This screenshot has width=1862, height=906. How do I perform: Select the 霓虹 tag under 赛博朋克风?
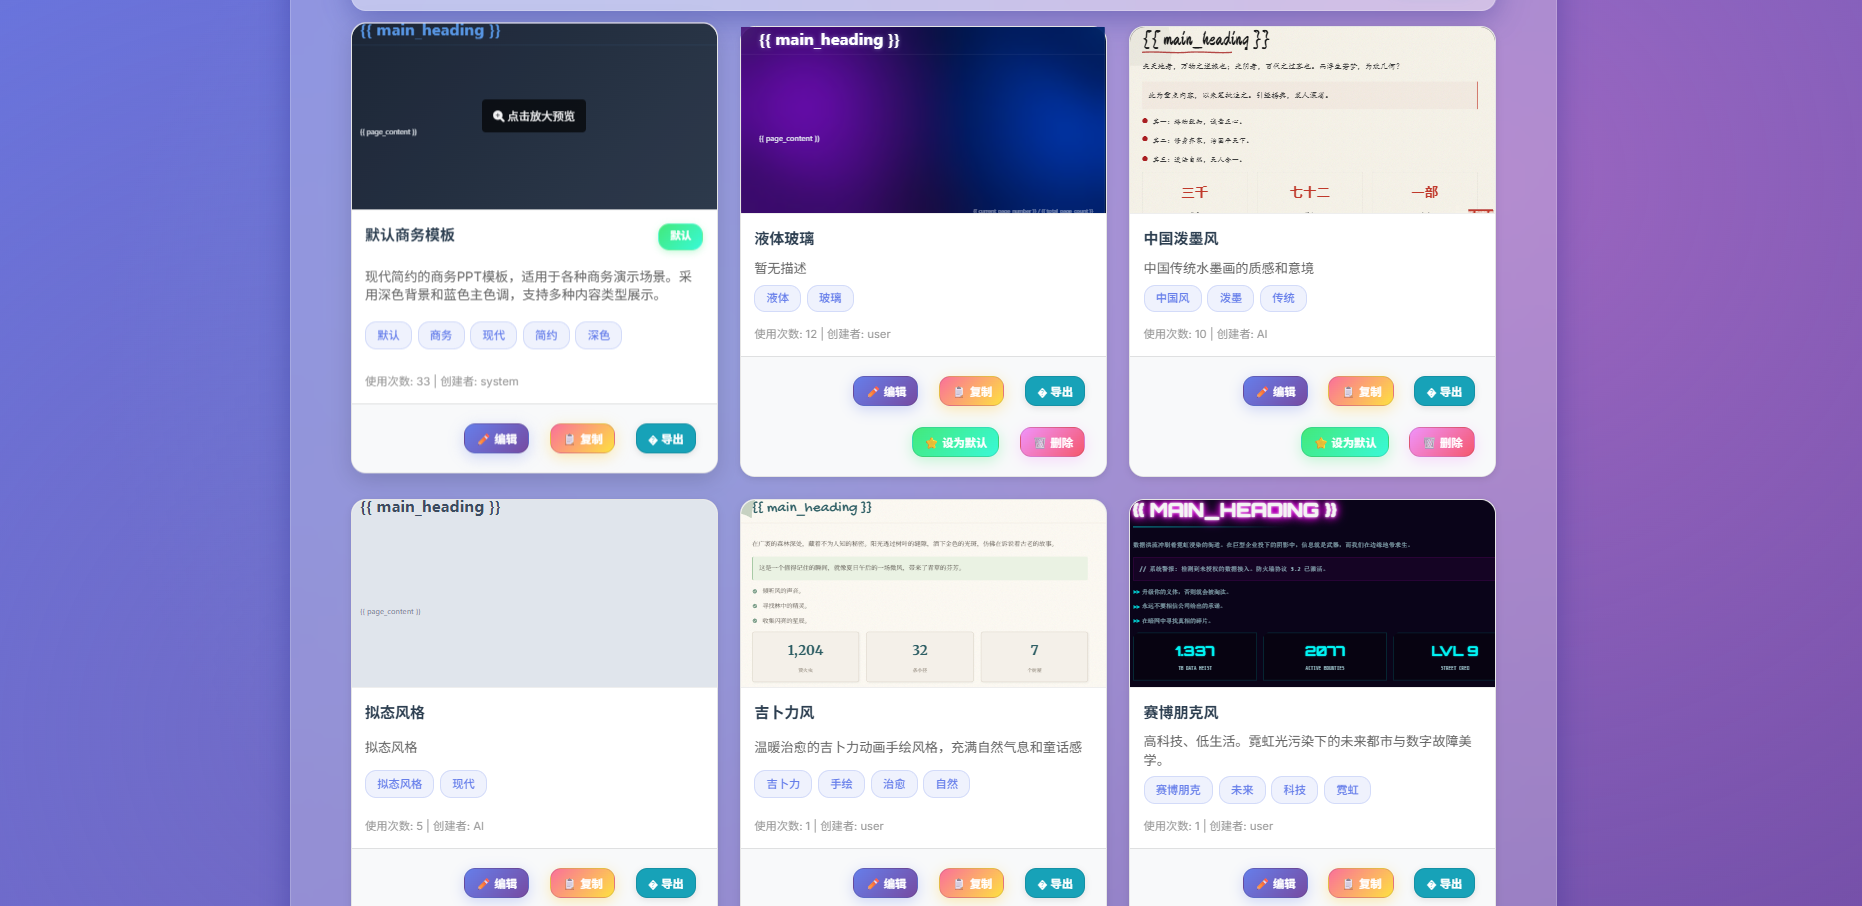pyautogui.click(x=1347, y=789)
